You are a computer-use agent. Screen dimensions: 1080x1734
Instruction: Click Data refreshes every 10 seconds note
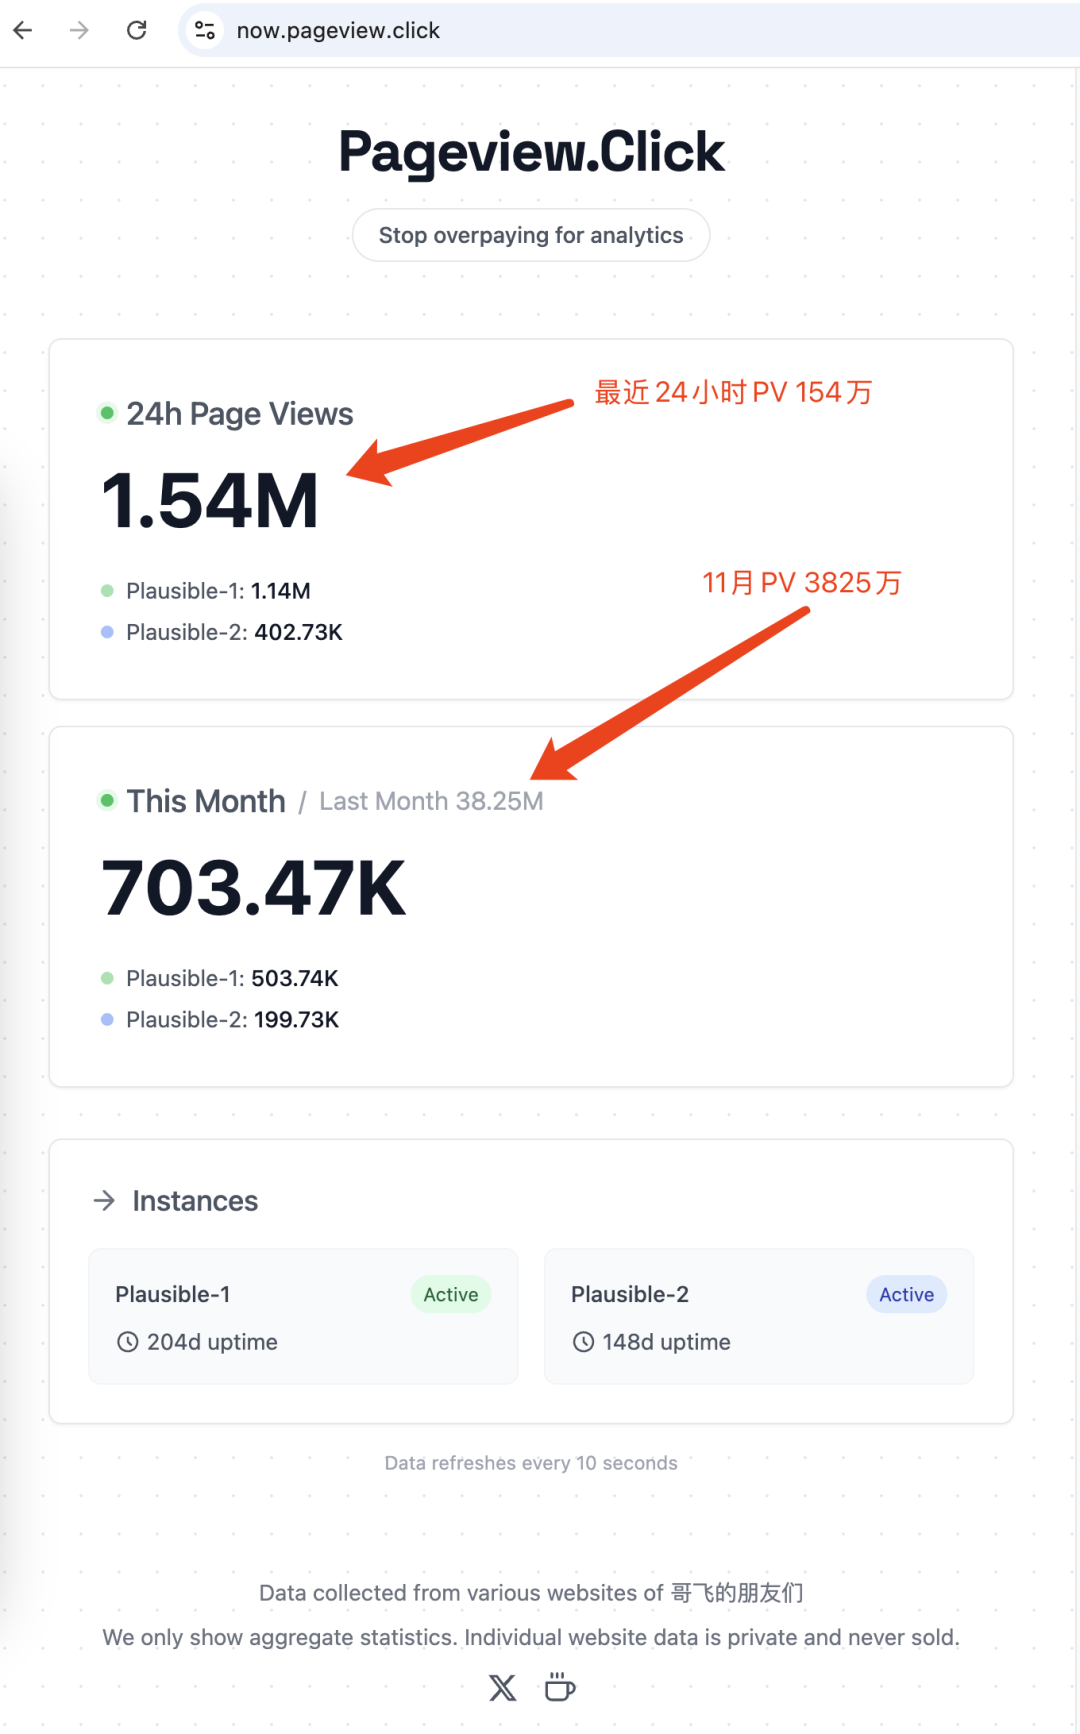pos(531,1463)
